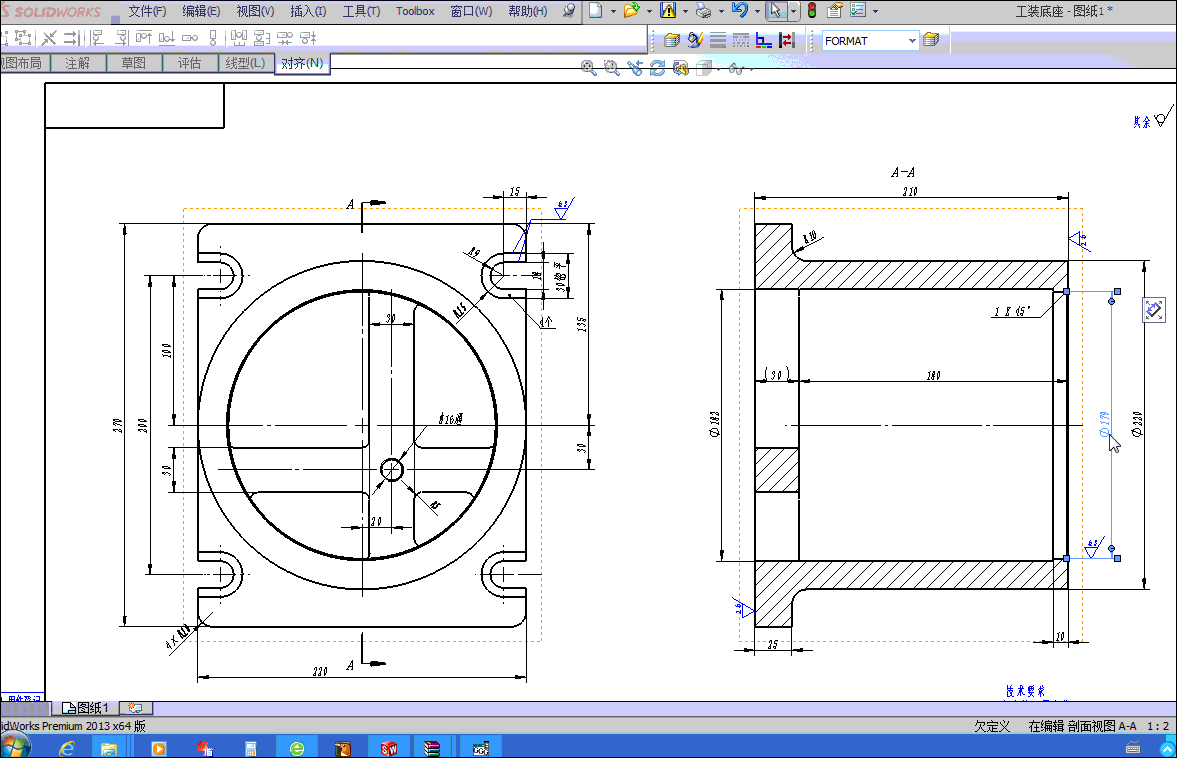Image resolution: width=1177 pixels, height=758 pixels.
Task: Click the 3D Drawing View icon
Action: (681, 68)
